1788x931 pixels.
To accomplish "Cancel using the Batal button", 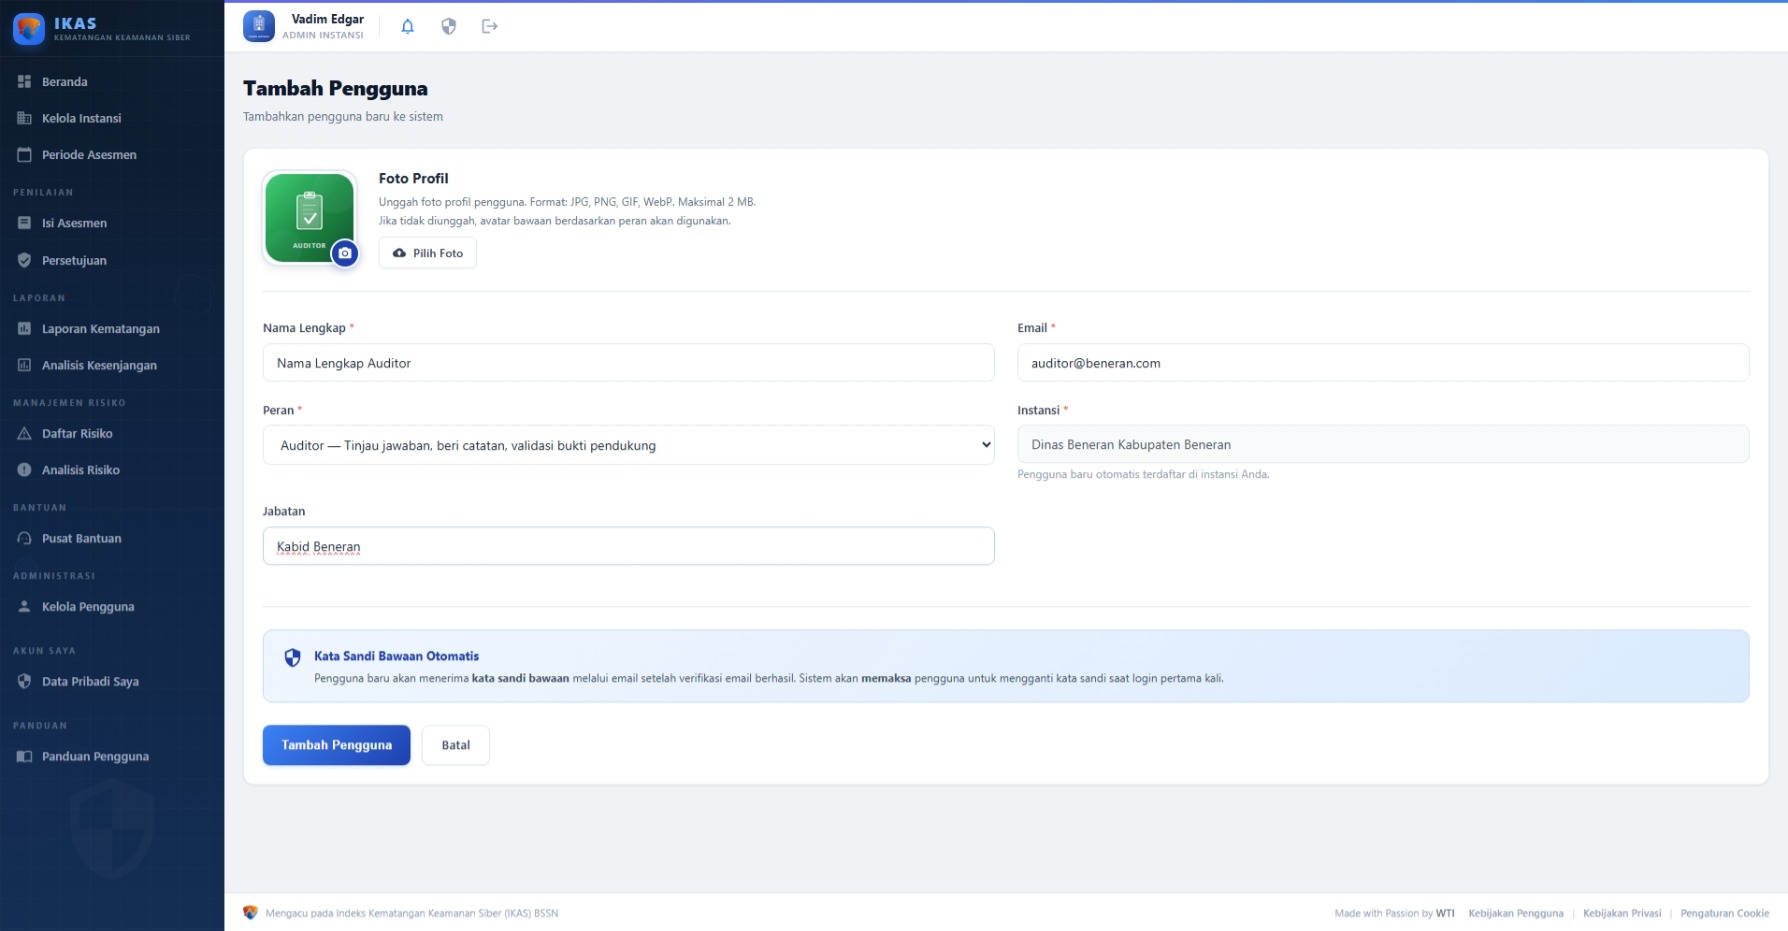I will click(455, 745).
